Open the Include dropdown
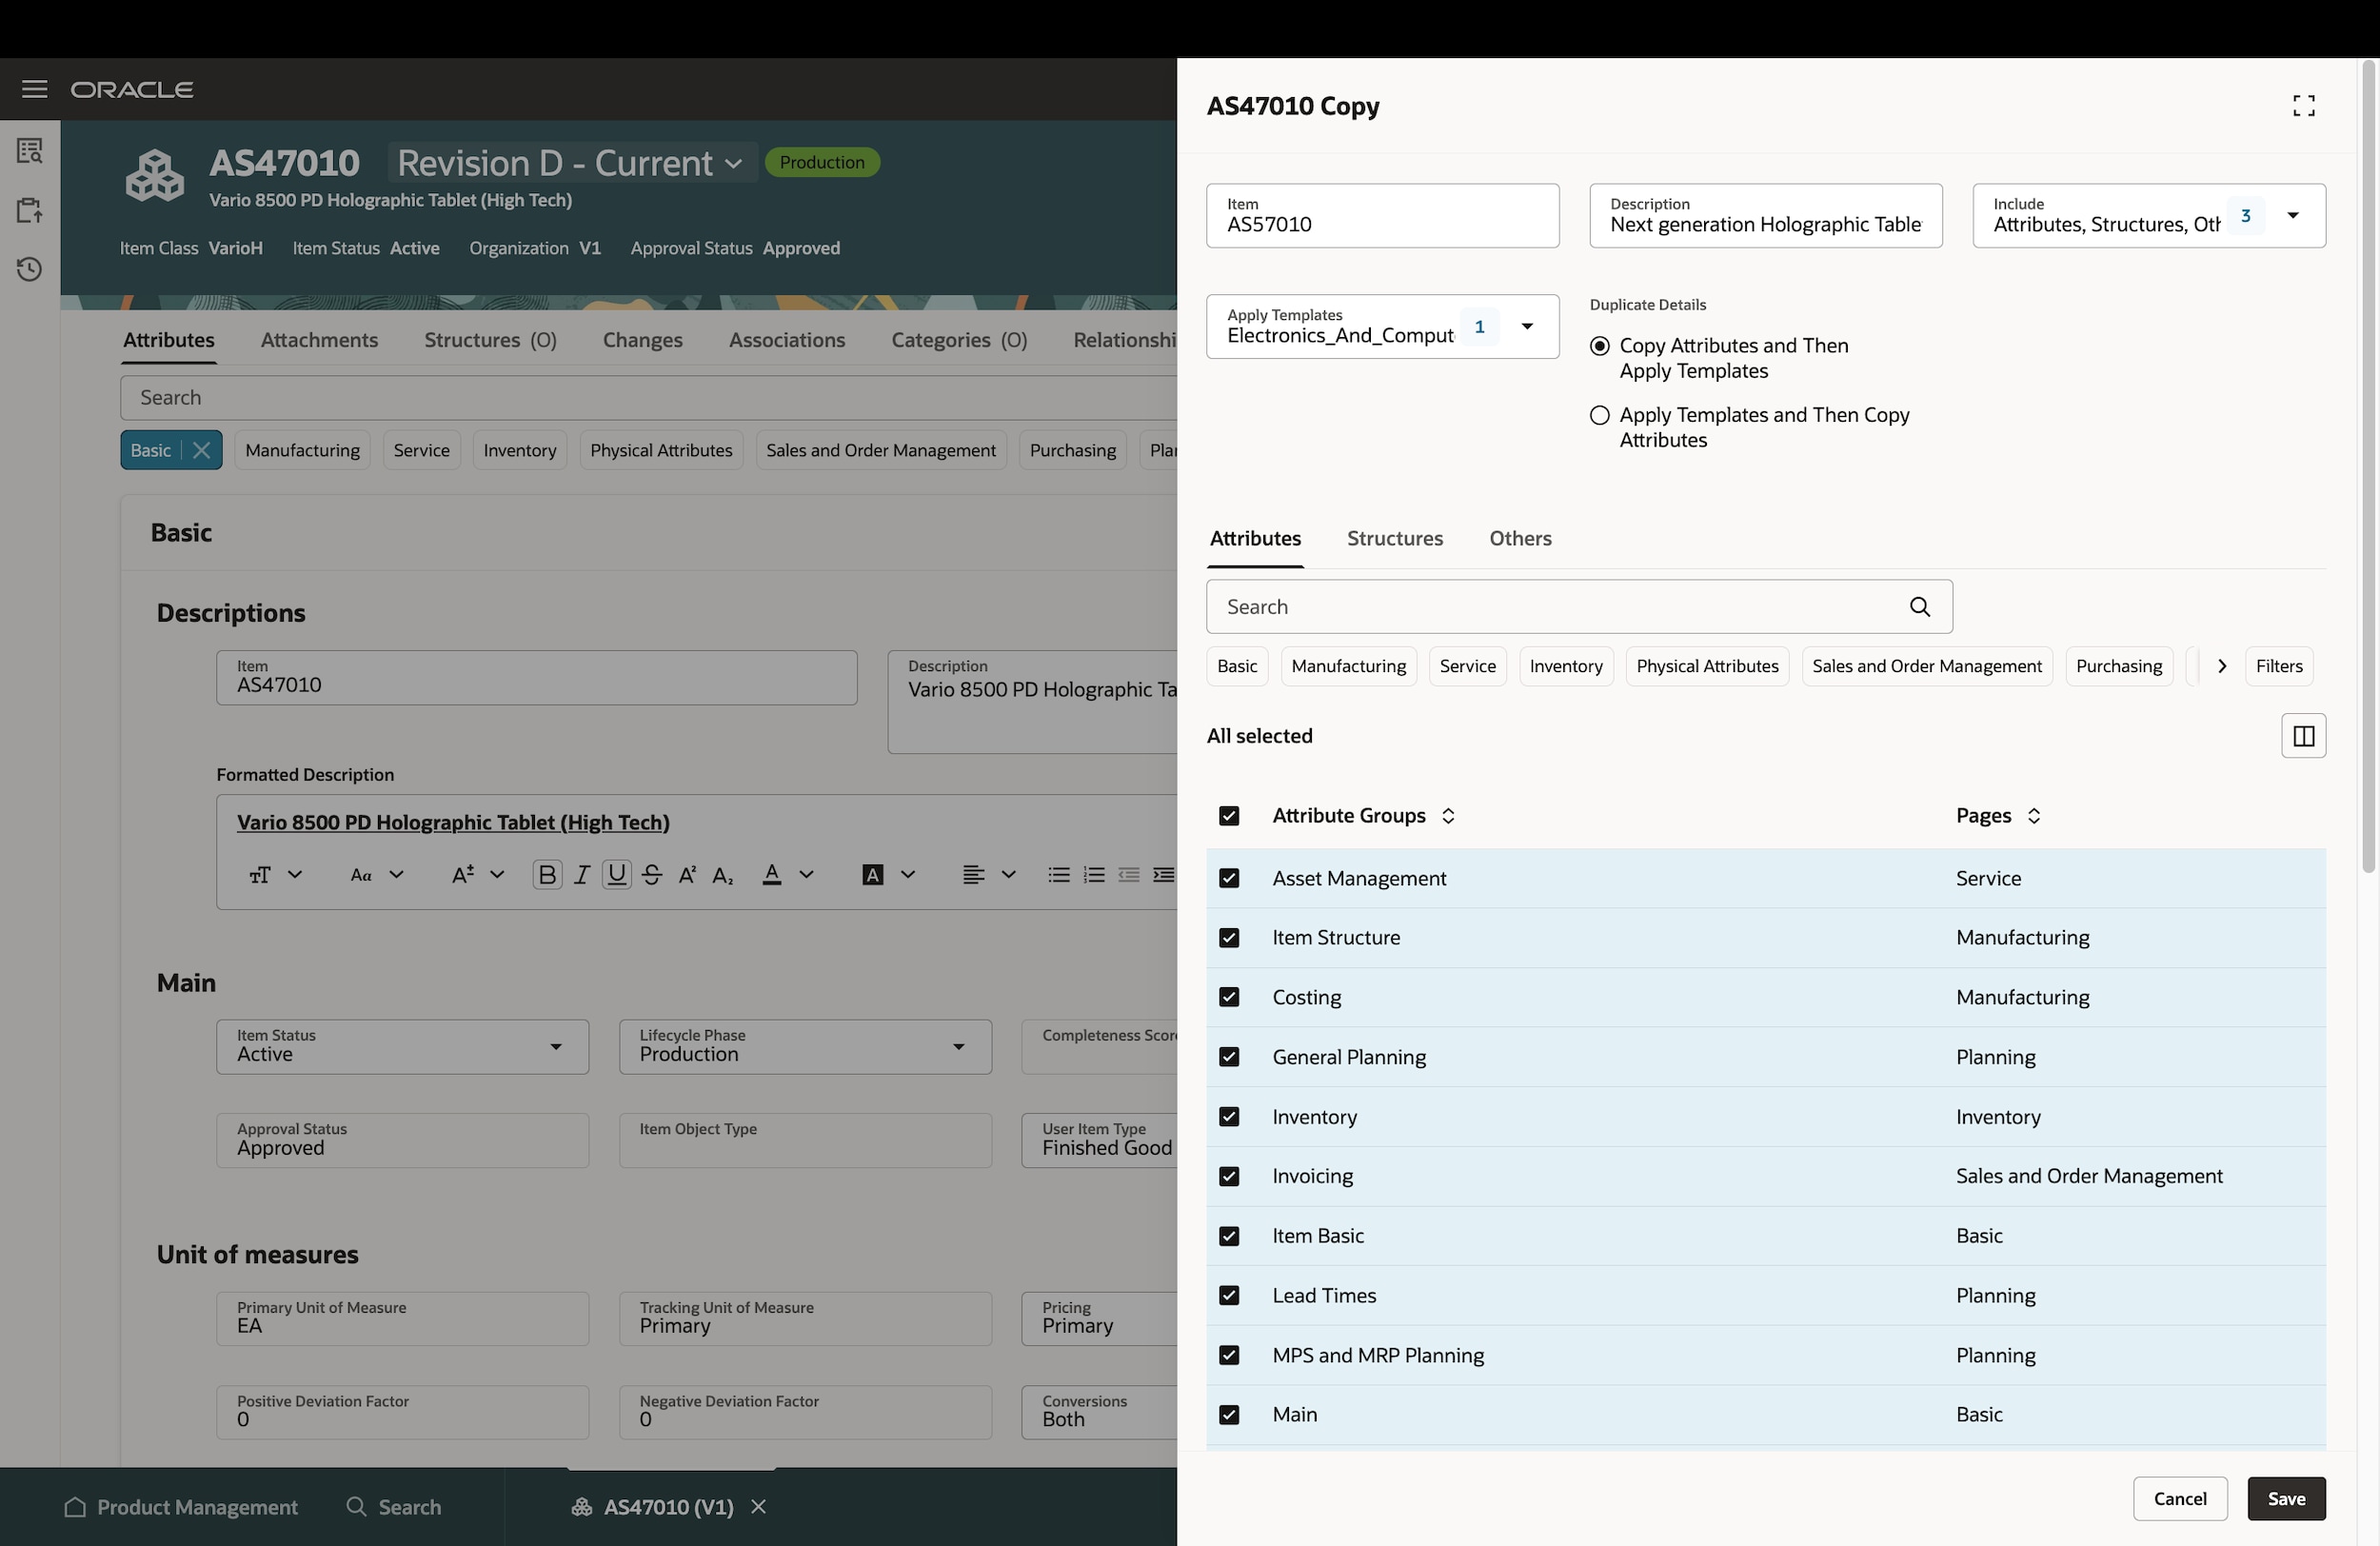The width and height of the screenshot is (2380, 1546). coord(2292,216)
